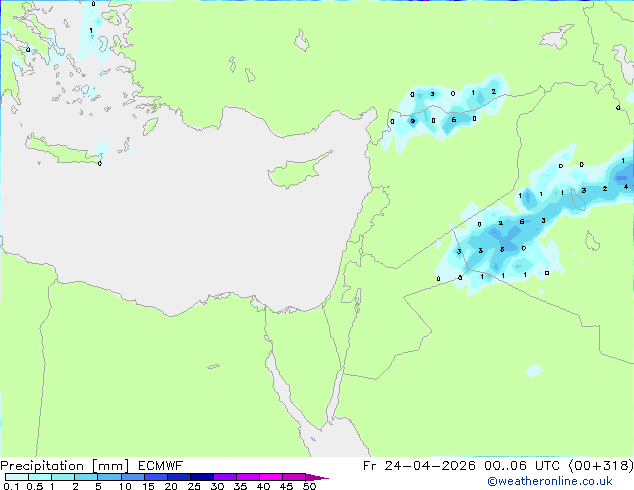The height and width of the screenshot is (490, 634).
Task: Click the 2–5 mm legend swatch
Action: coord(86,477)
